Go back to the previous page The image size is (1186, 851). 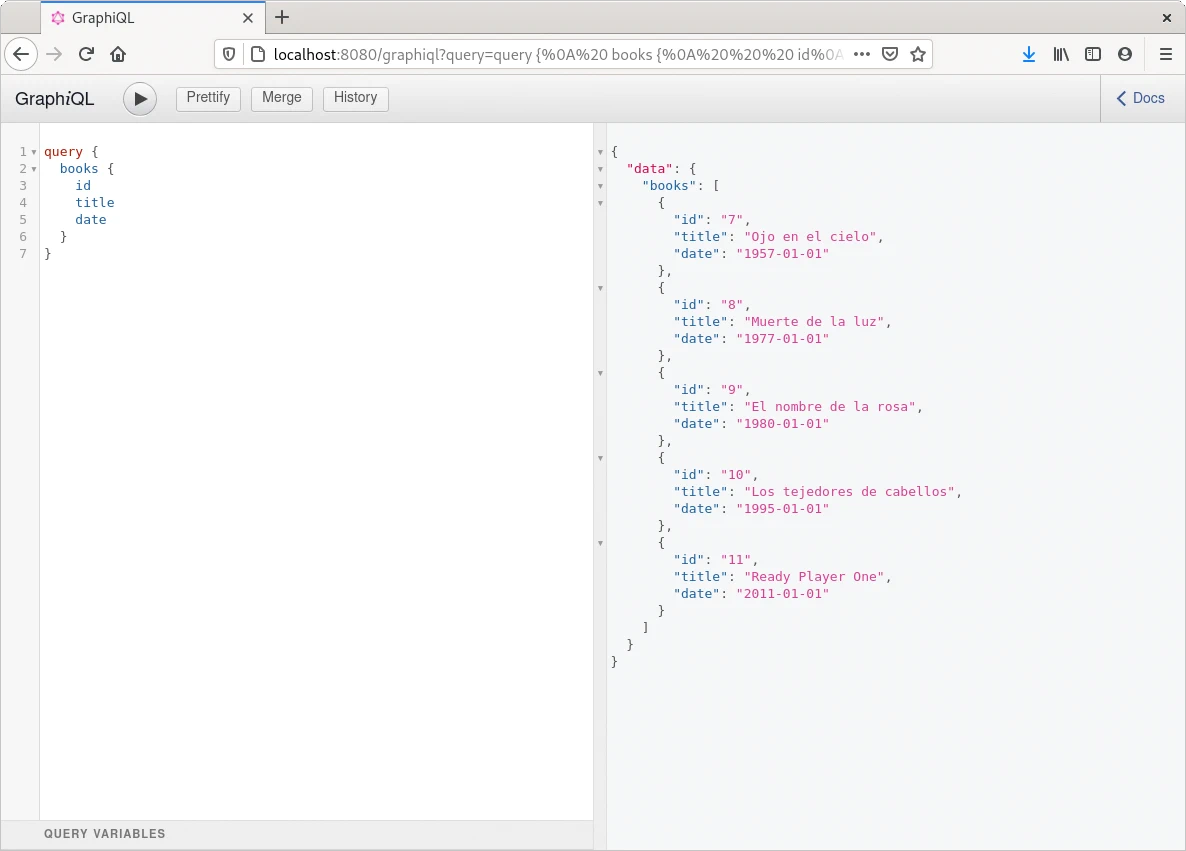(x=22, y=54)
